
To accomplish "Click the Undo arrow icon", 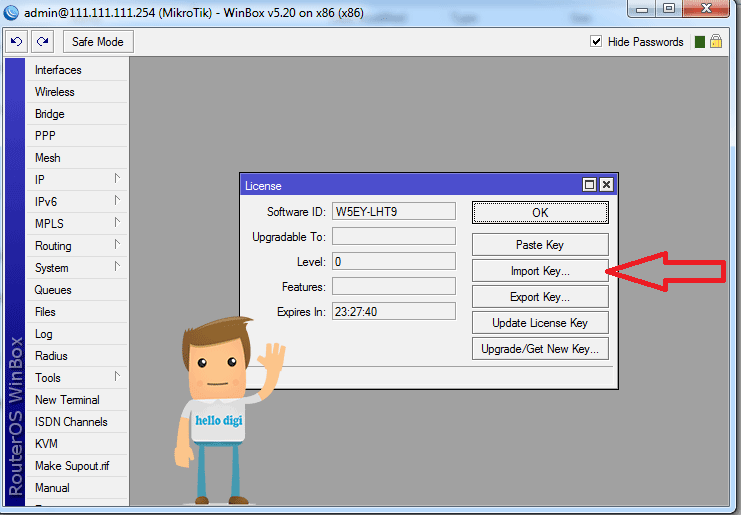I will coord(17,42).
